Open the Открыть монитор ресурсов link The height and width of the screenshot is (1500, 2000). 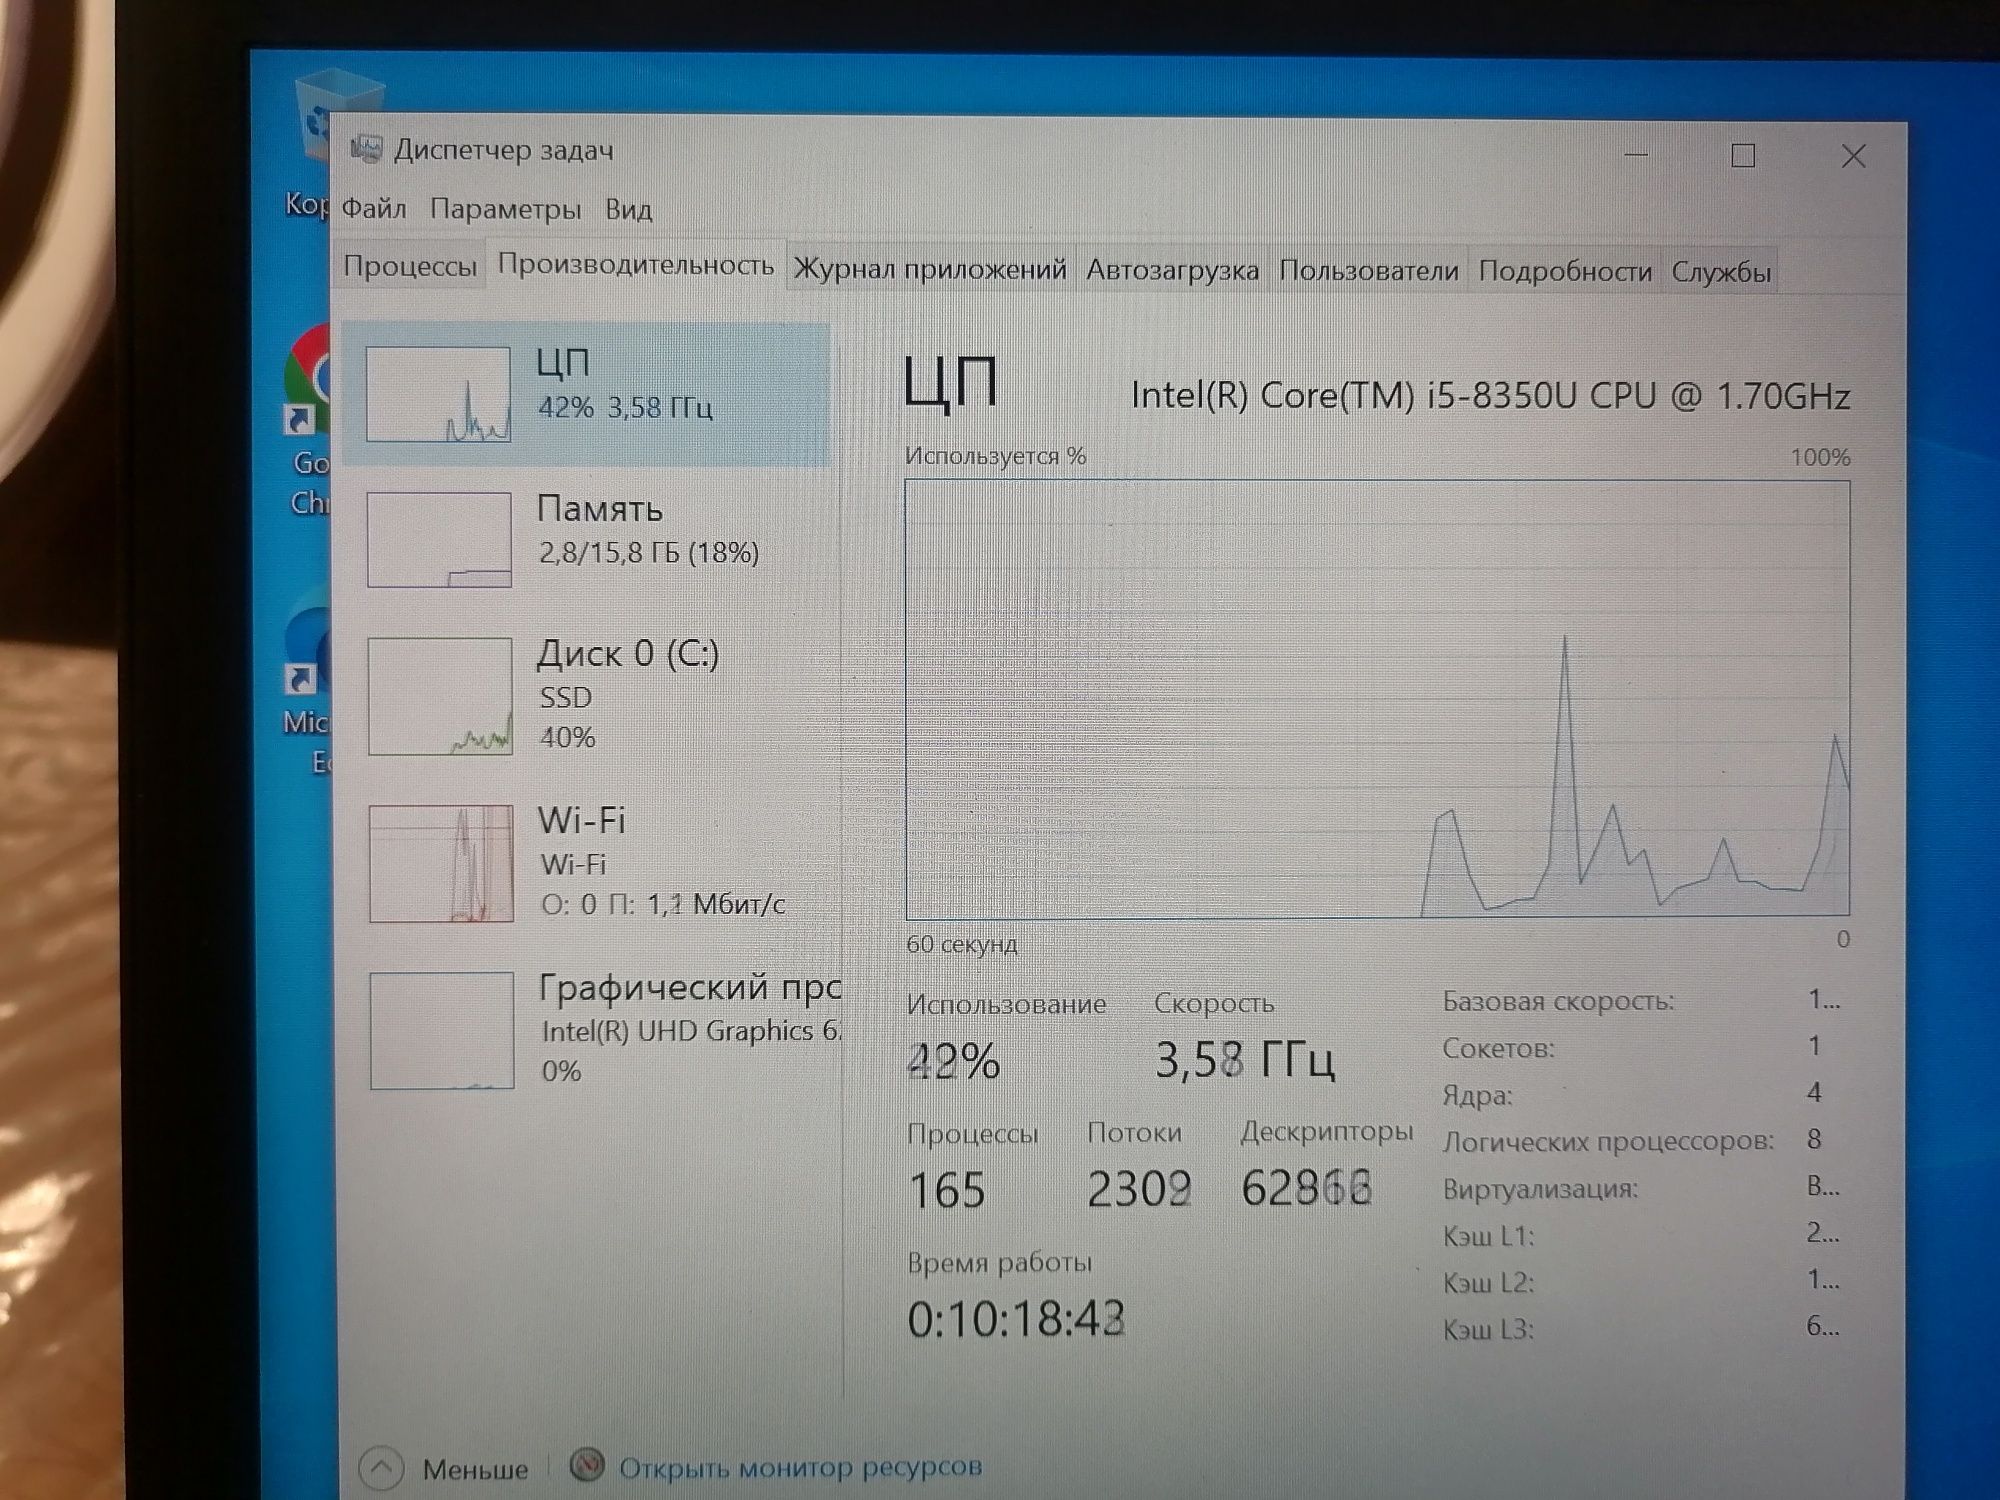[x=800, y=1467]
